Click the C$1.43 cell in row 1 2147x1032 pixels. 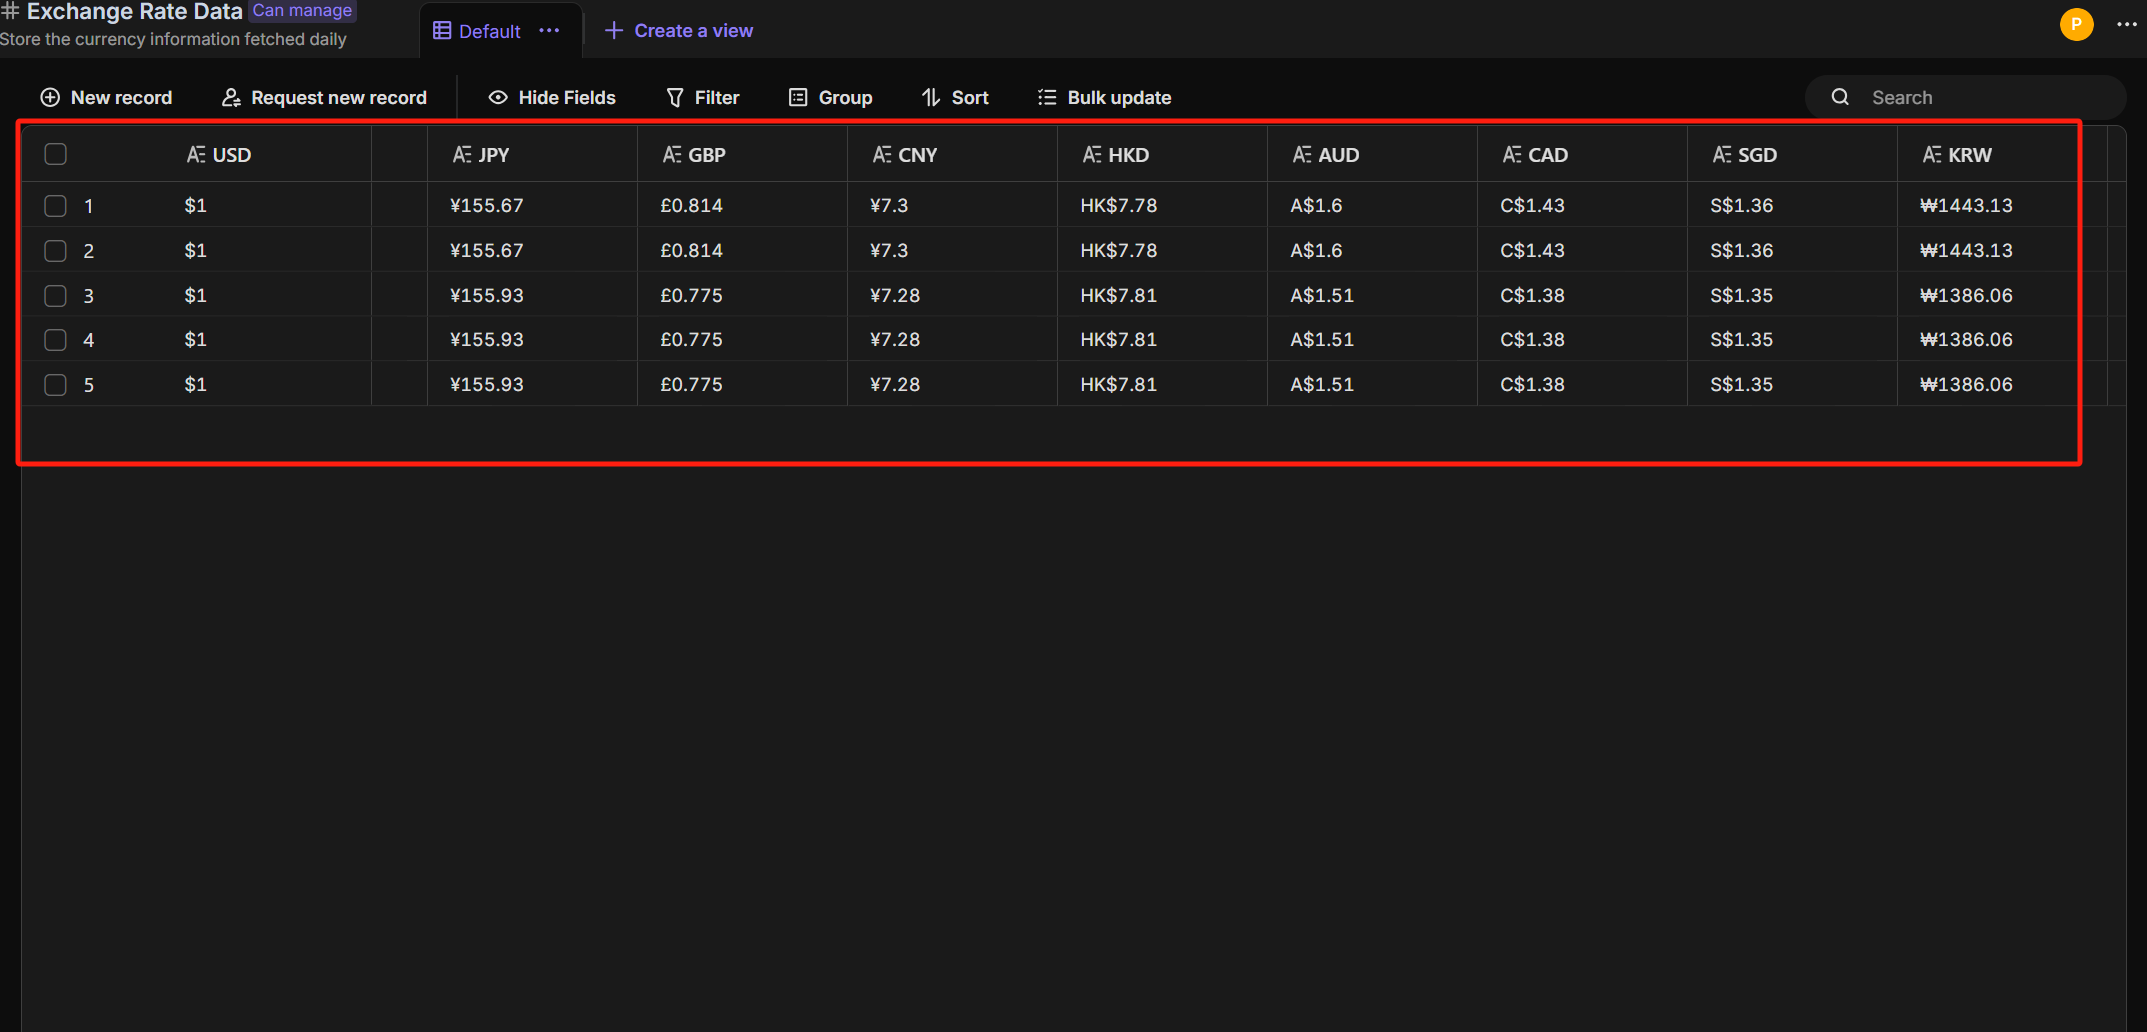(1582, 205)
